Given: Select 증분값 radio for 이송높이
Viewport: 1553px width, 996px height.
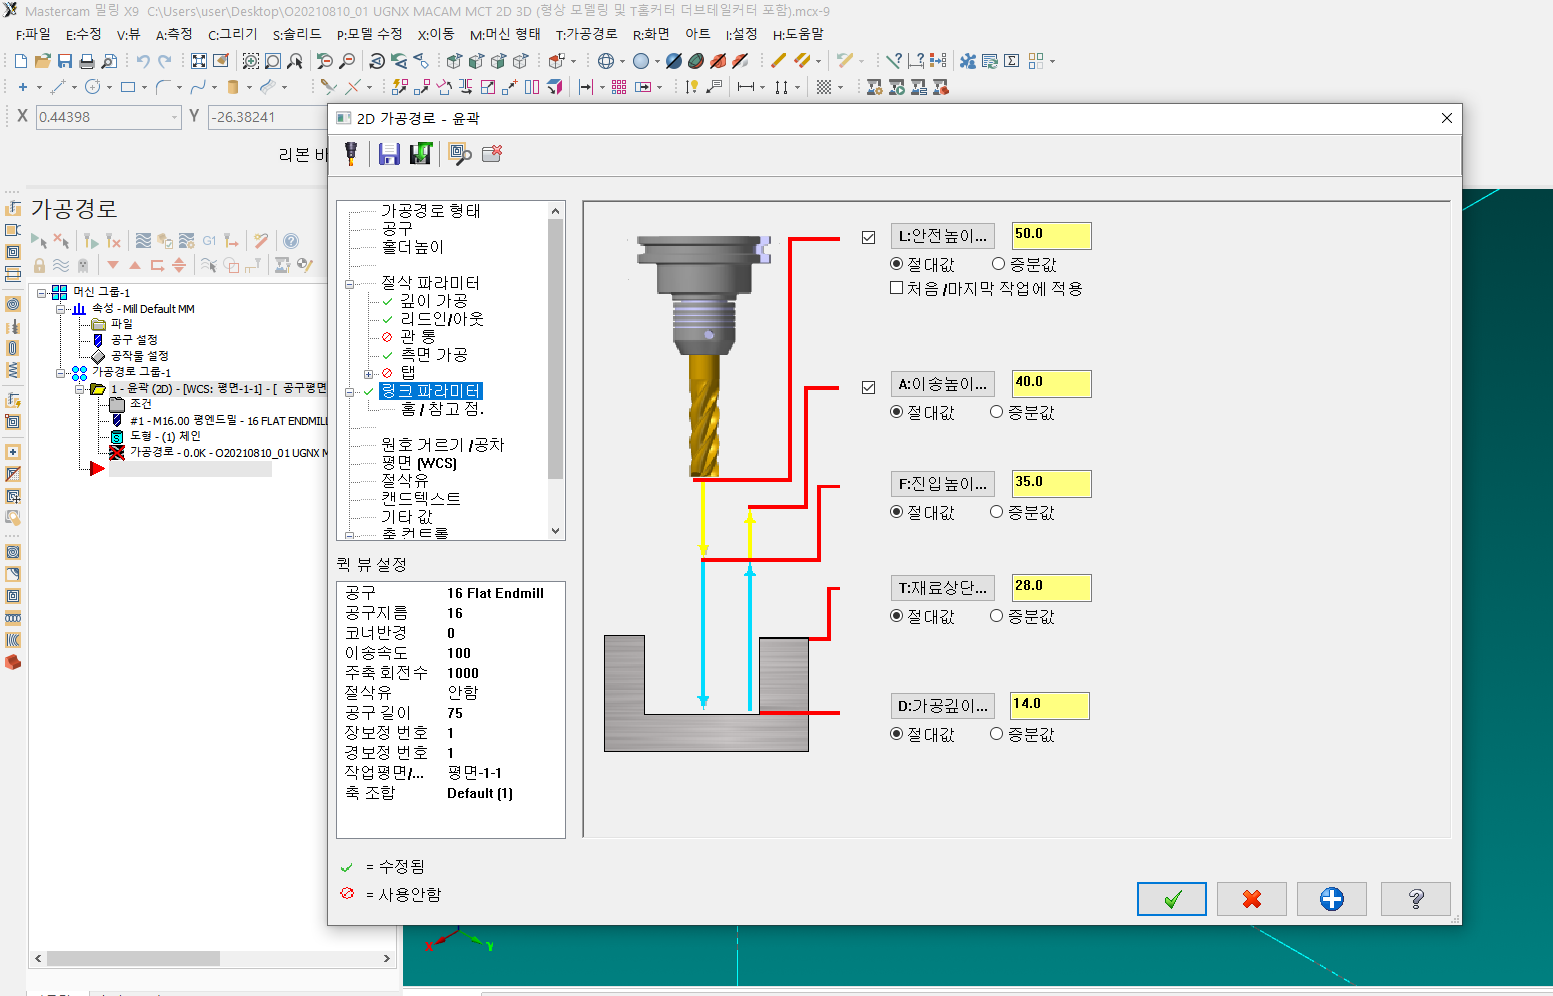Looking at the screenshot, I should click(x=996, y=412).
